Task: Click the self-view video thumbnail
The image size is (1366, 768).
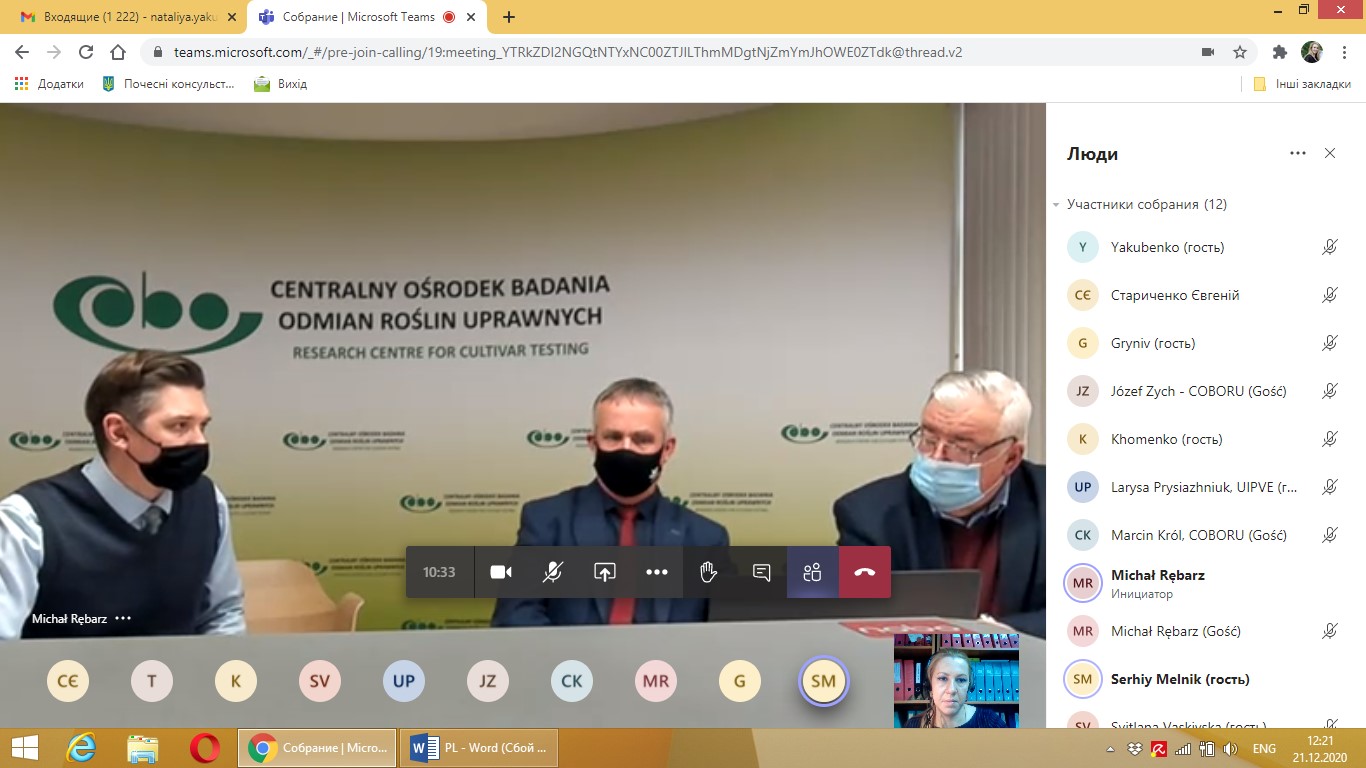Action: [x=956, y=681]
